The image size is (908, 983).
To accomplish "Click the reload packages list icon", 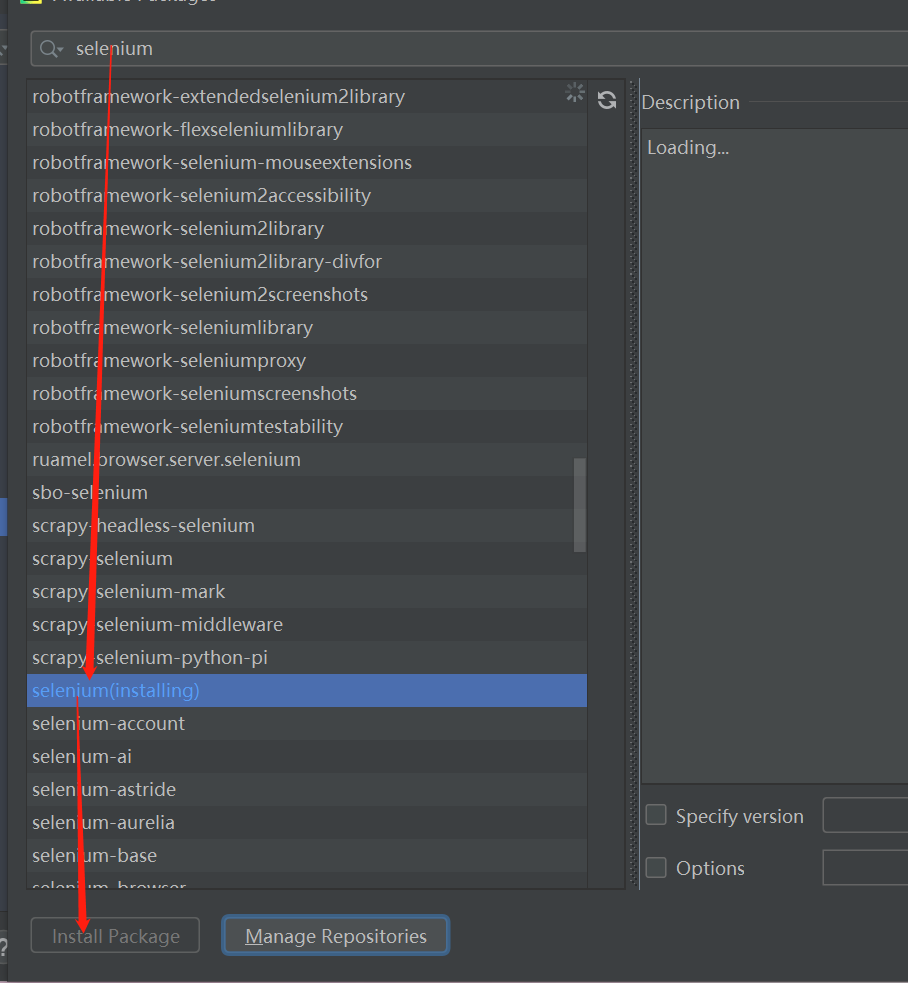I will click(606, 100).
